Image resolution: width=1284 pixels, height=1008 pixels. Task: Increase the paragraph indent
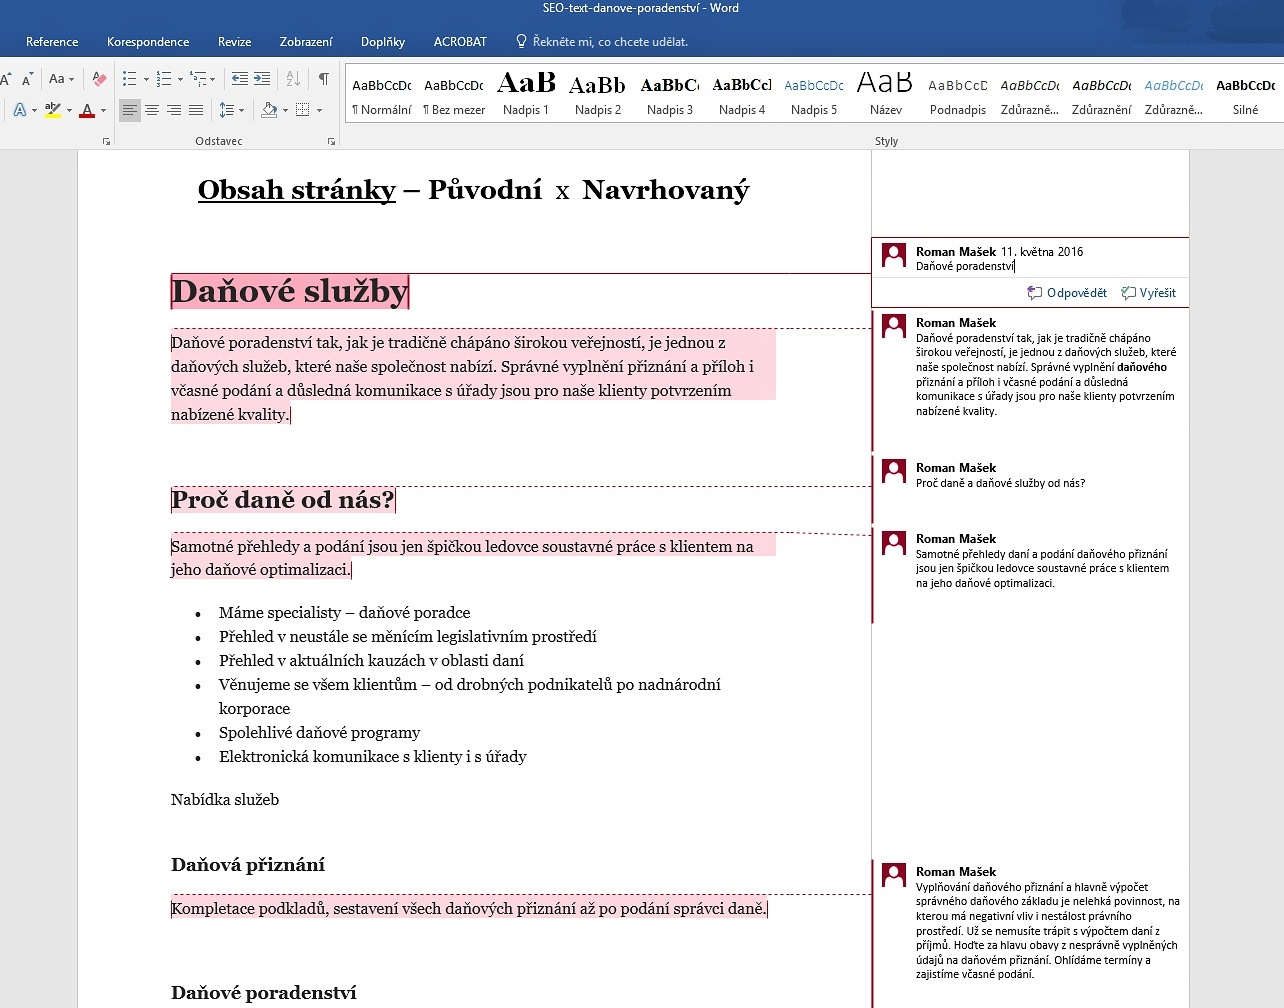tap(262, 79)
